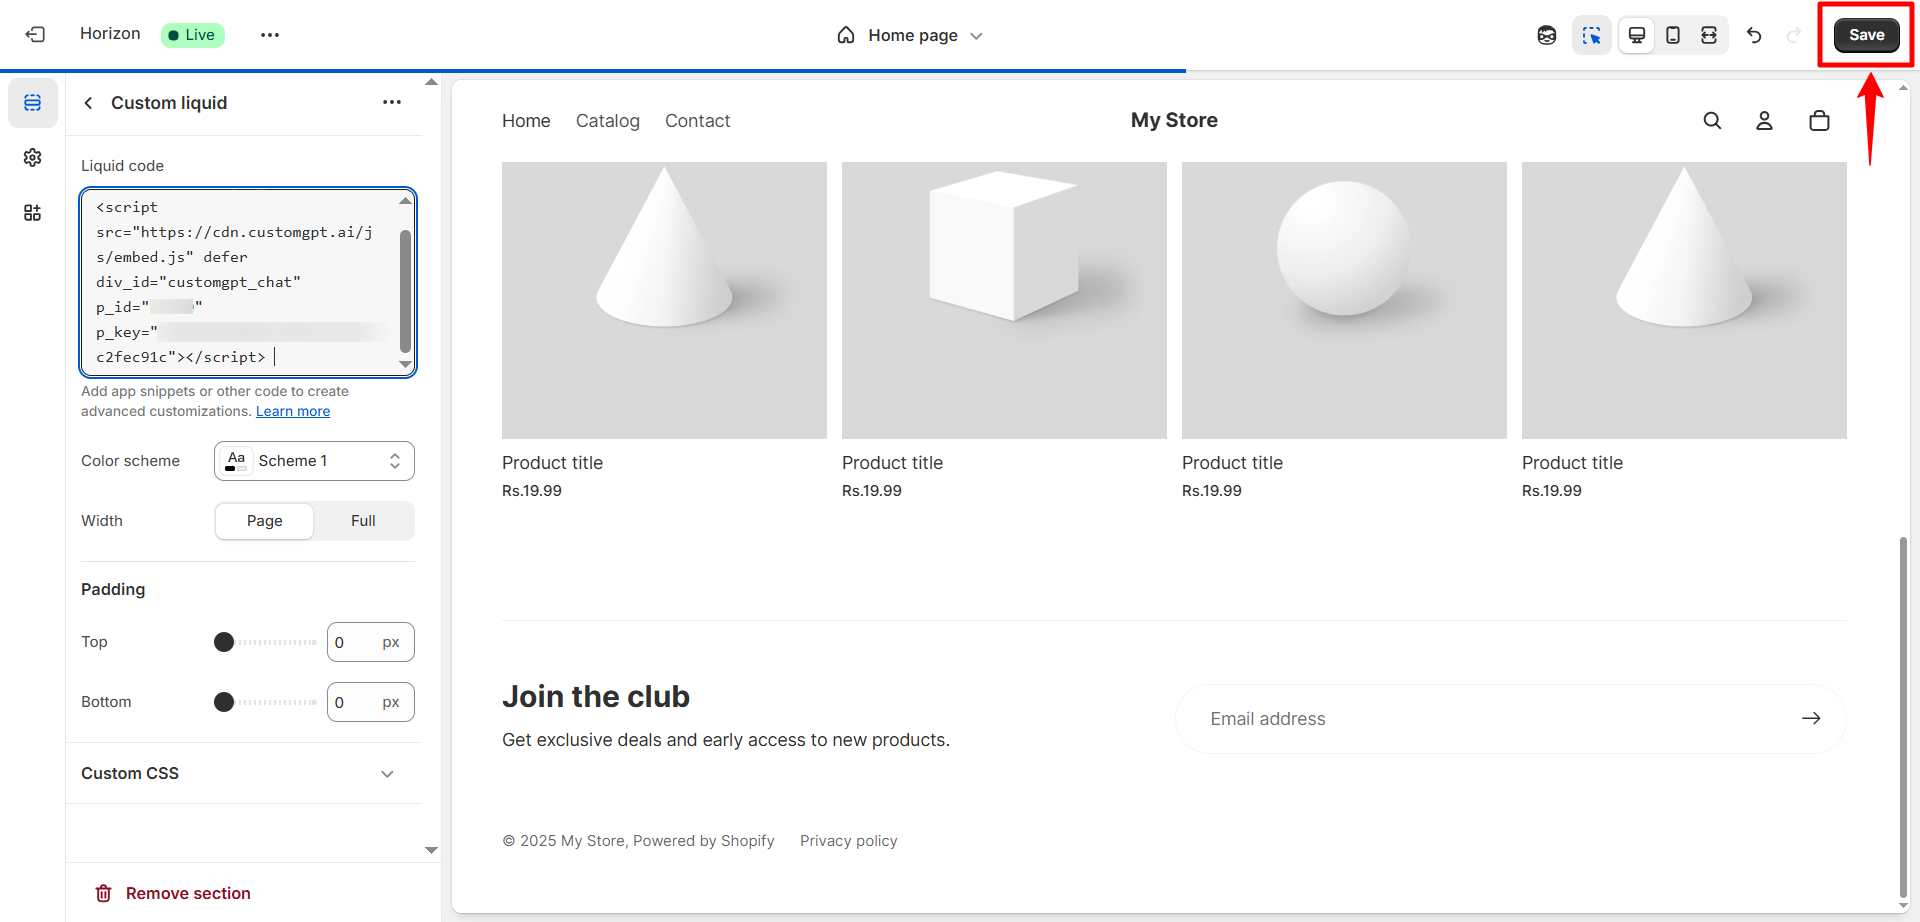Image resolution: width=1920 pixels, height=922 pixels.
Task: Click the Rs.19.99 price under the sphere
Action: pos(1212,491)
